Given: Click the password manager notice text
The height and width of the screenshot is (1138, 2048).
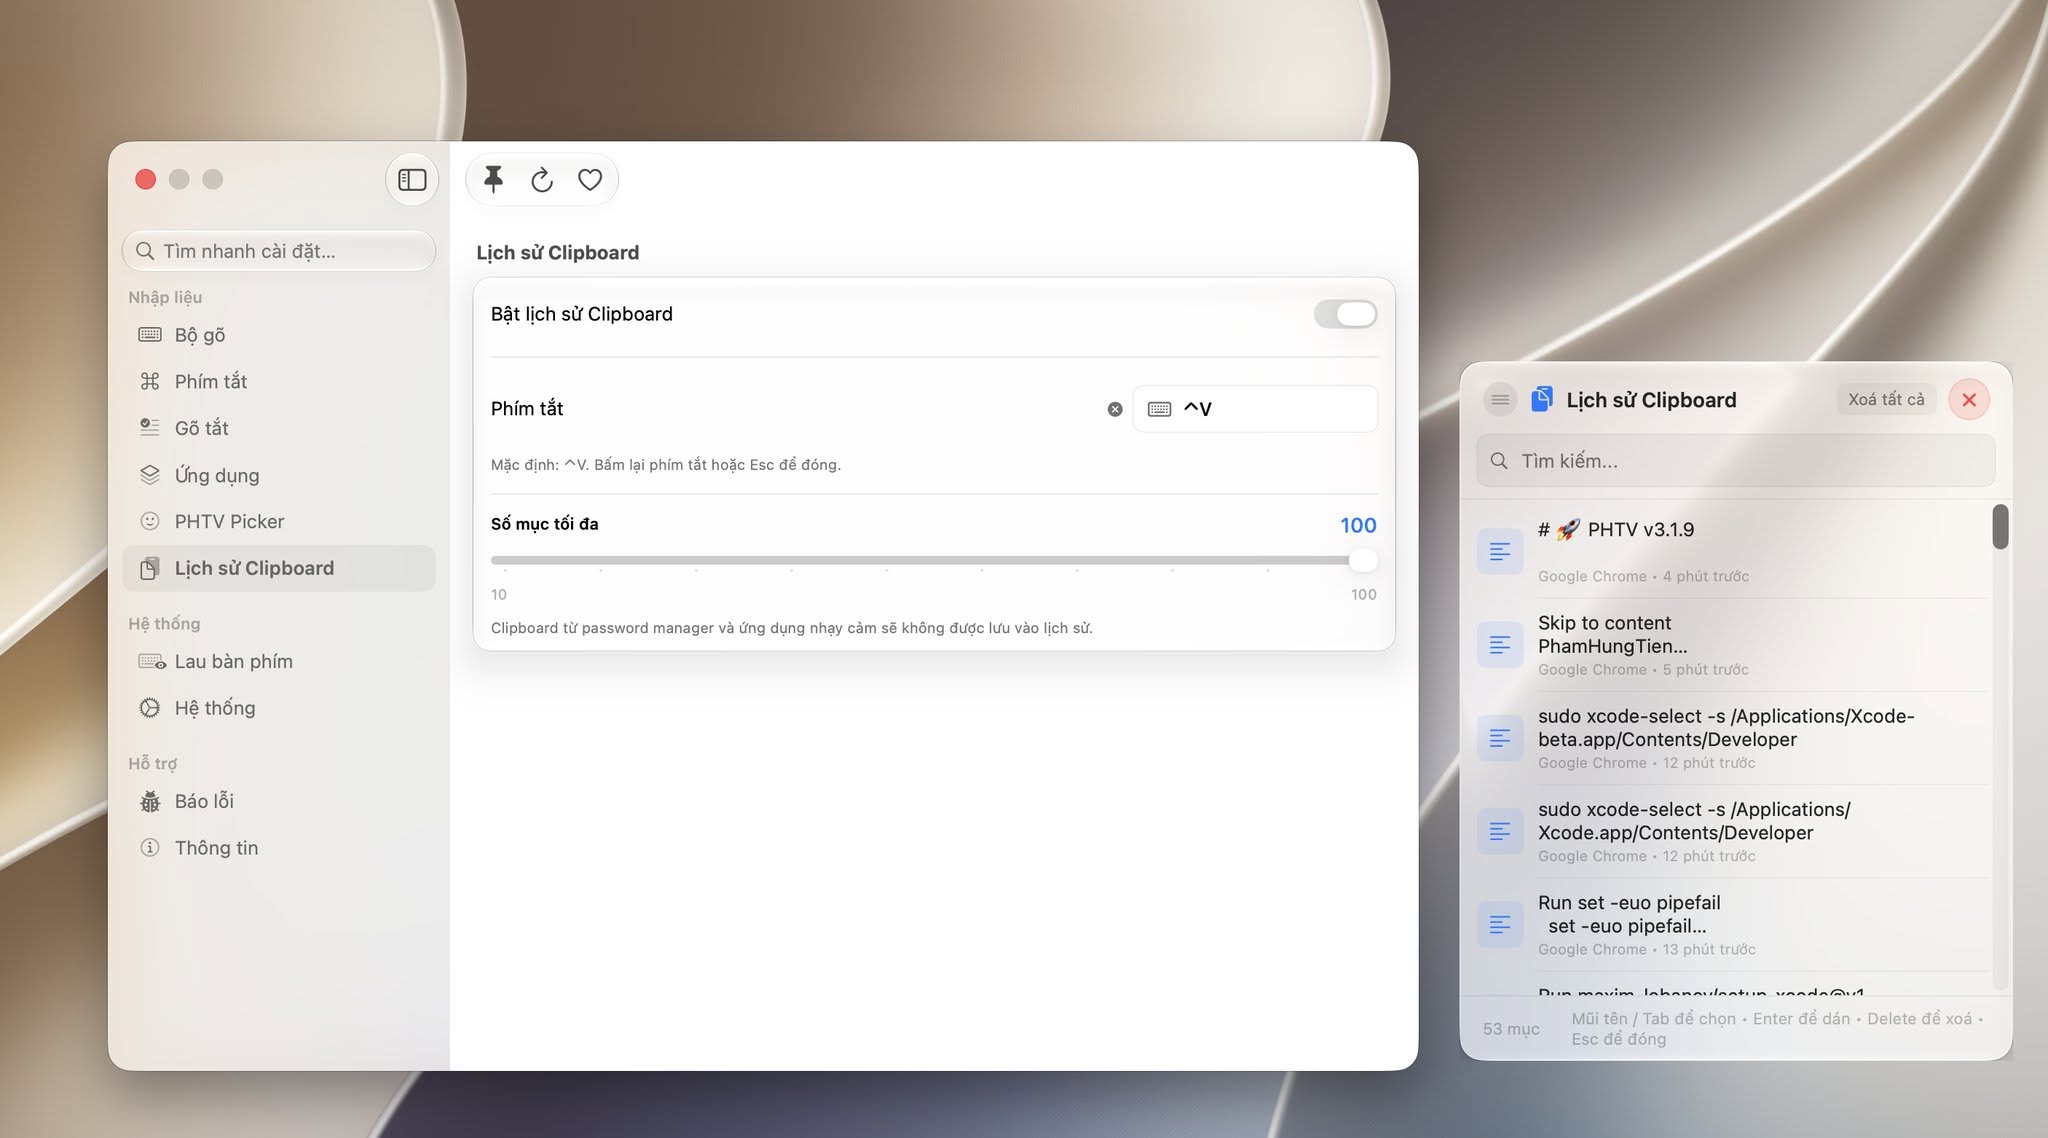Looking at the screenshot, I should (792, 628).
